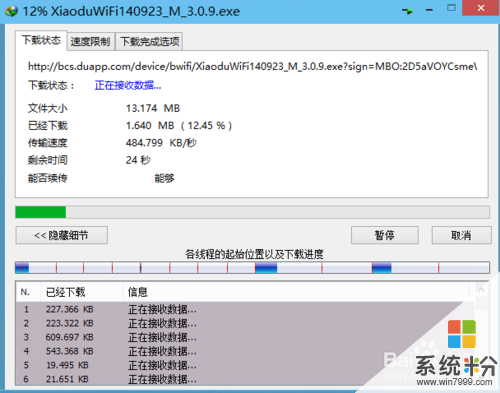This screenshot has height=393, width=500.
Task: Click the 传输速度 label
Action: coord(48,143)
